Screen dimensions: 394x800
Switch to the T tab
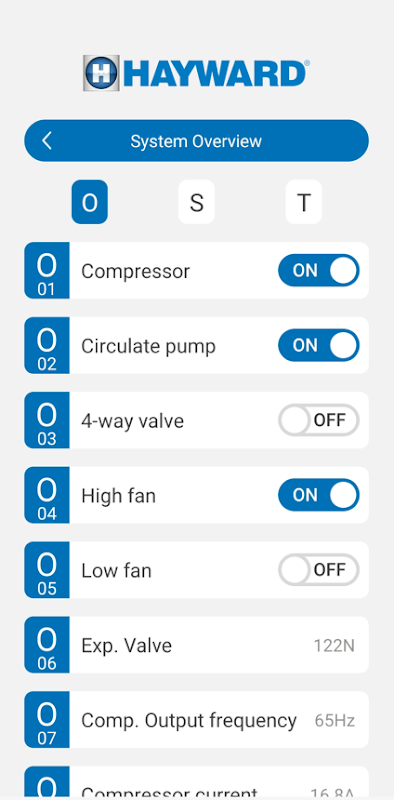click(x=304, y=202)
